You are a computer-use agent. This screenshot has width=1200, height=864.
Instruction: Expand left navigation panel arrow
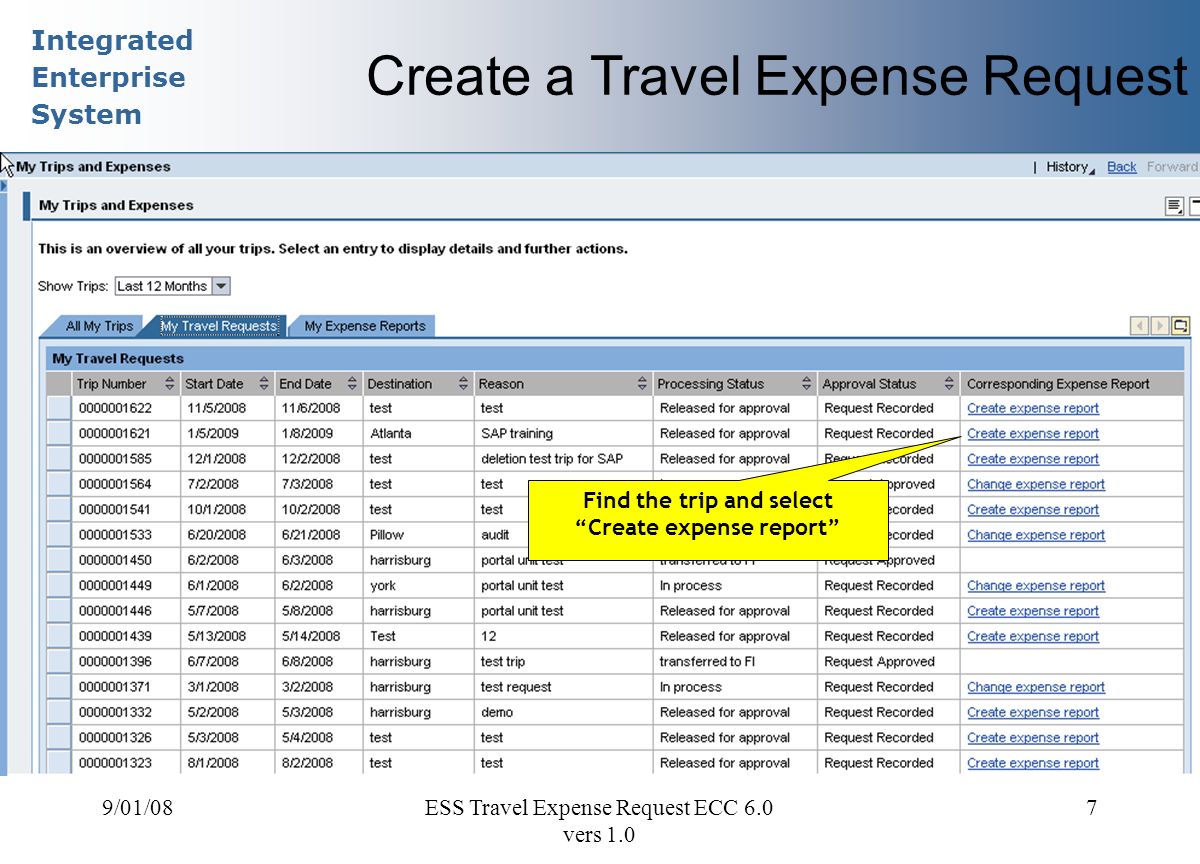(x=4, y=186)
